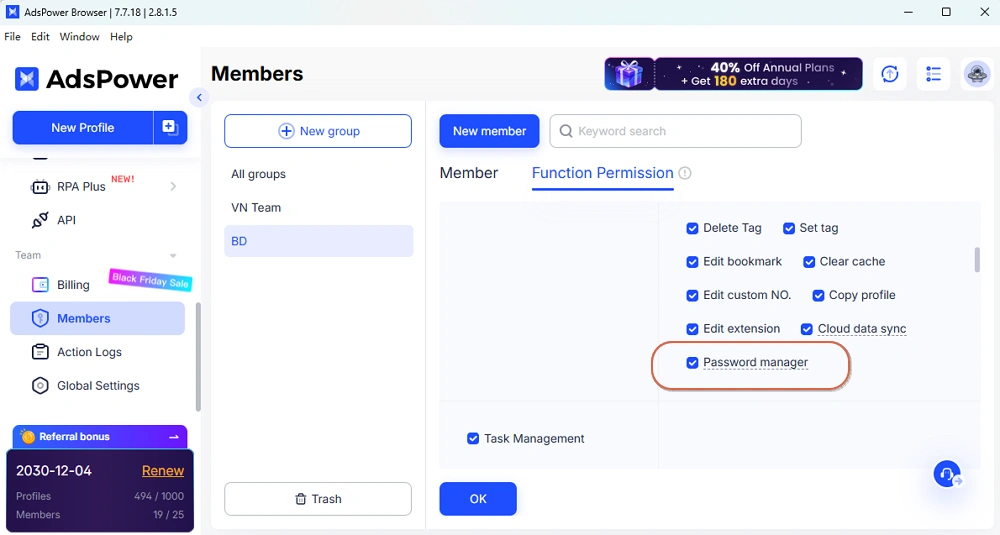
Task: Toggle the Edit bookmark checkbox
Action: coord(692,262)
